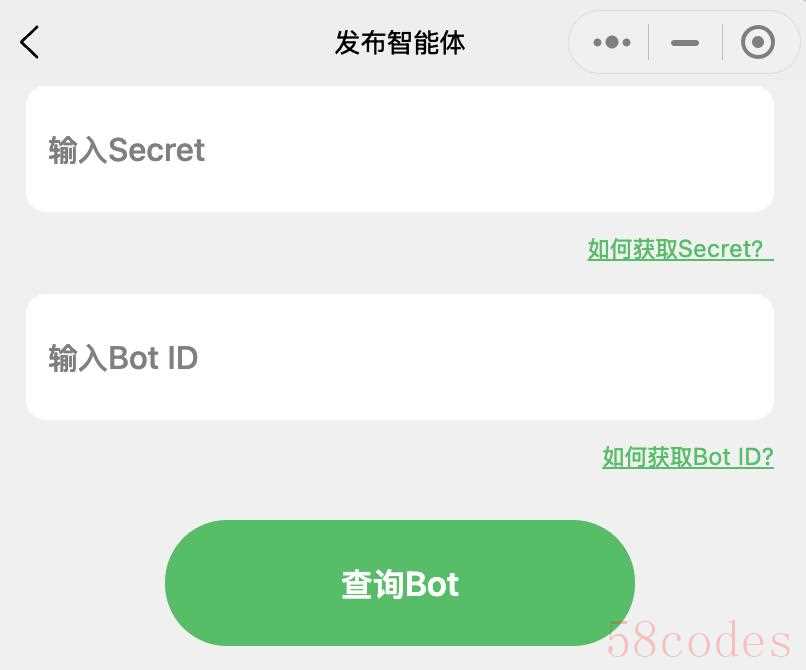This screenshot has width=806, height=670.
Task: Learn how to get the Secret
Action: tap(681, 249)
